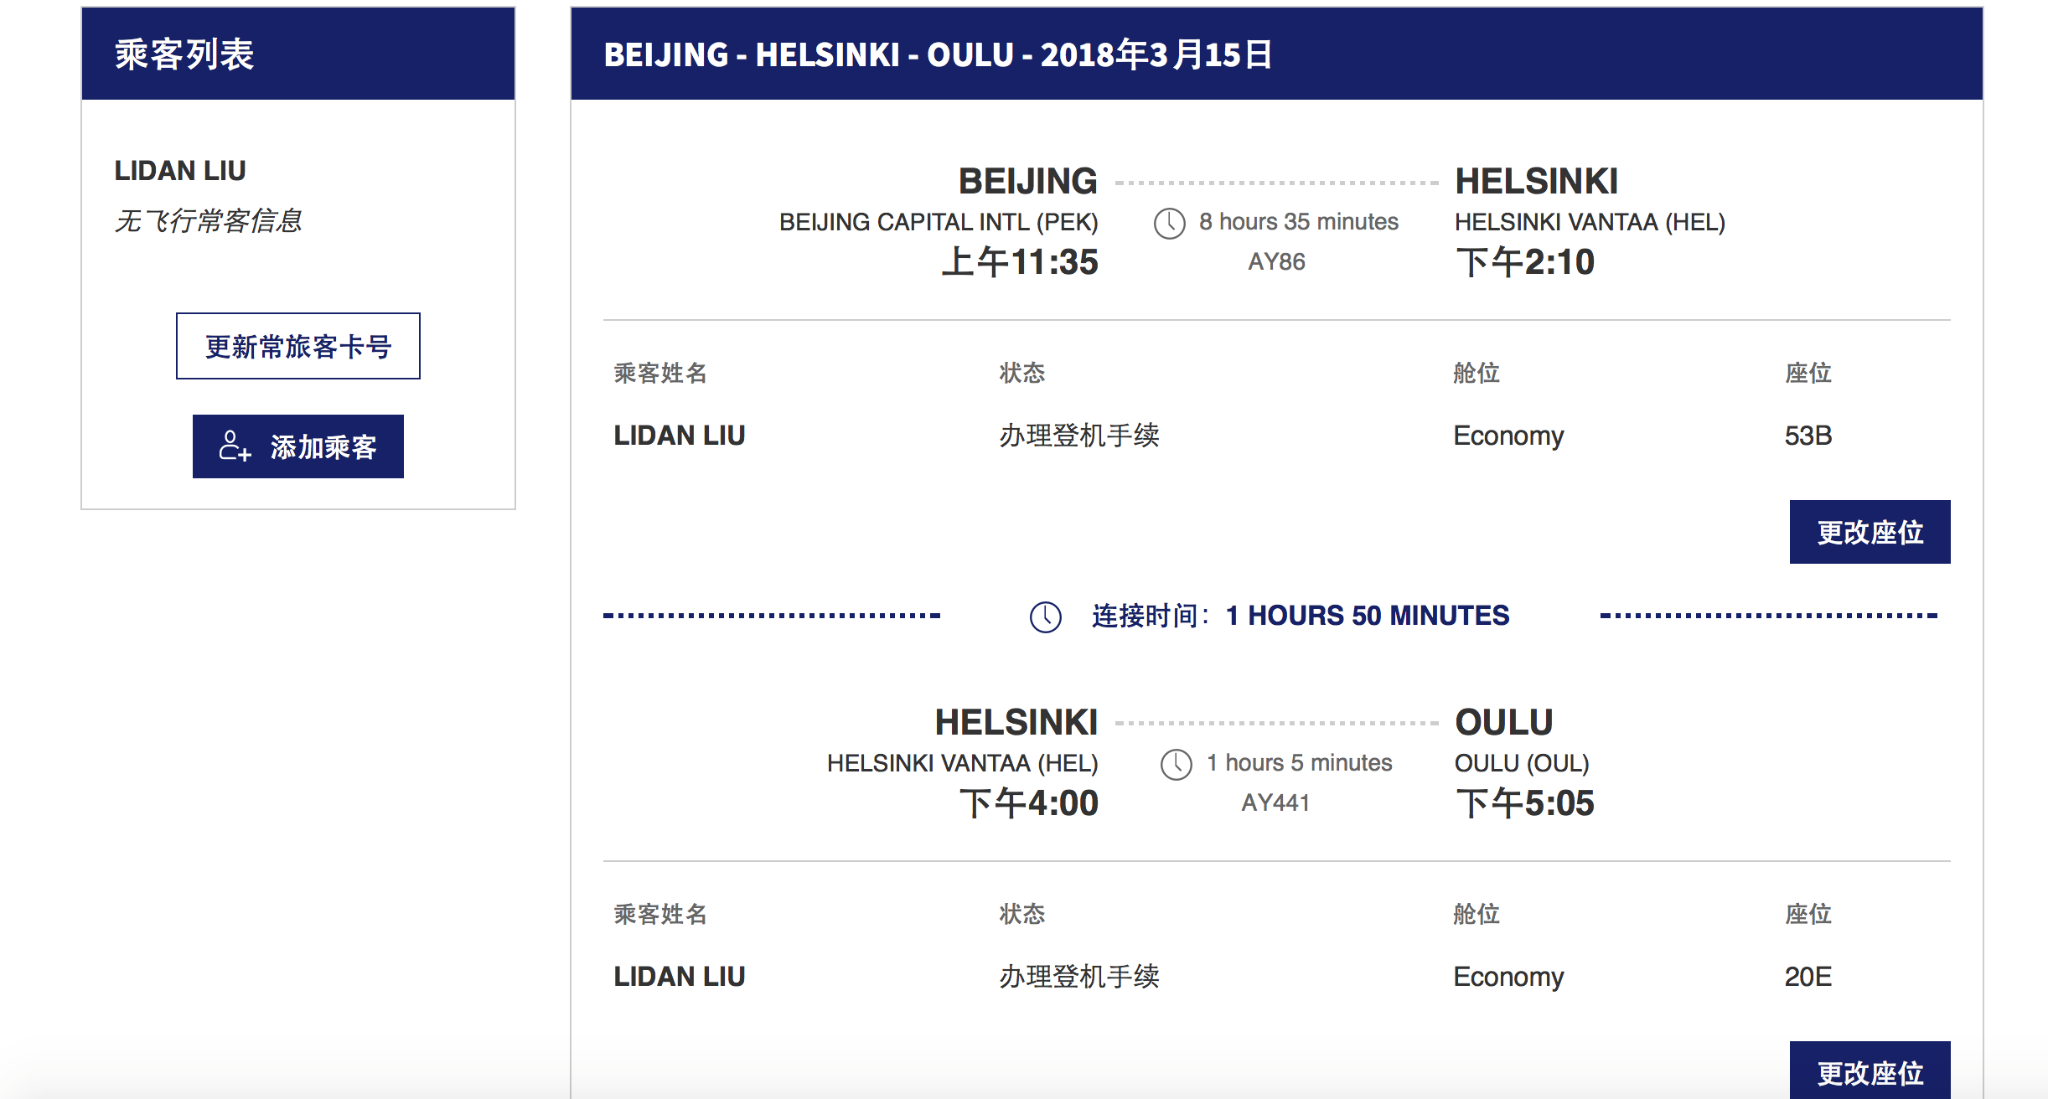Click the add-person icon beside 添加乘客
Viewport: 2048px width, 1099px height.
tap(234, 446)
